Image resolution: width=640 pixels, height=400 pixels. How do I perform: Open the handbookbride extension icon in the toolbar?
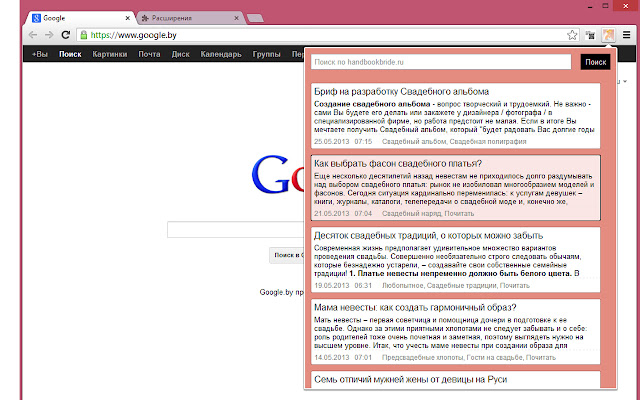[608, 35]
